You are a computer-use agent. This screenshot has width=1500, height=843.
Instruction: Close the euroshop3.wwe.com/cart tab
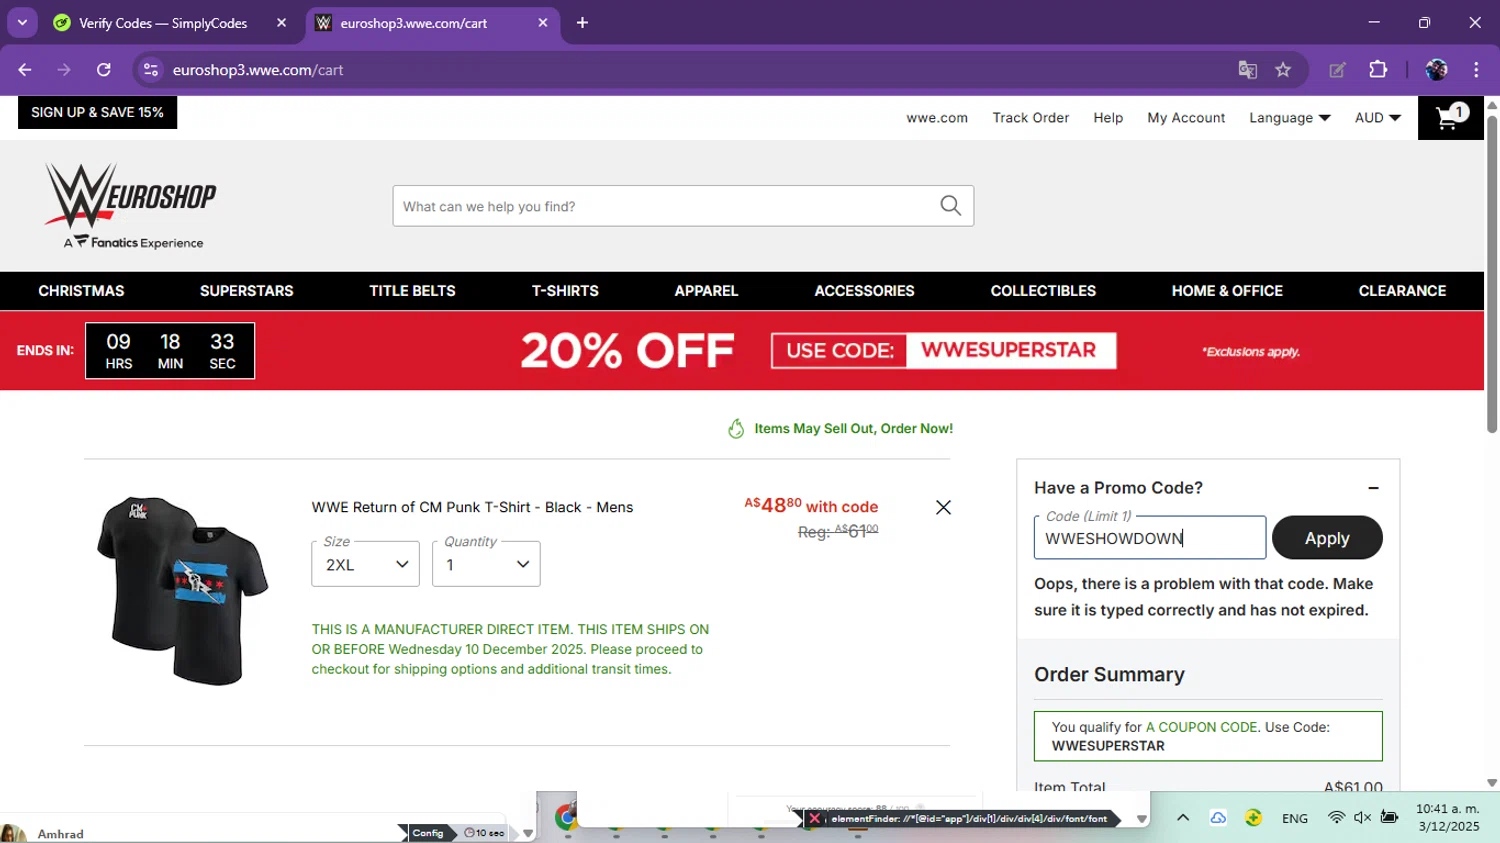click(543, 23)
